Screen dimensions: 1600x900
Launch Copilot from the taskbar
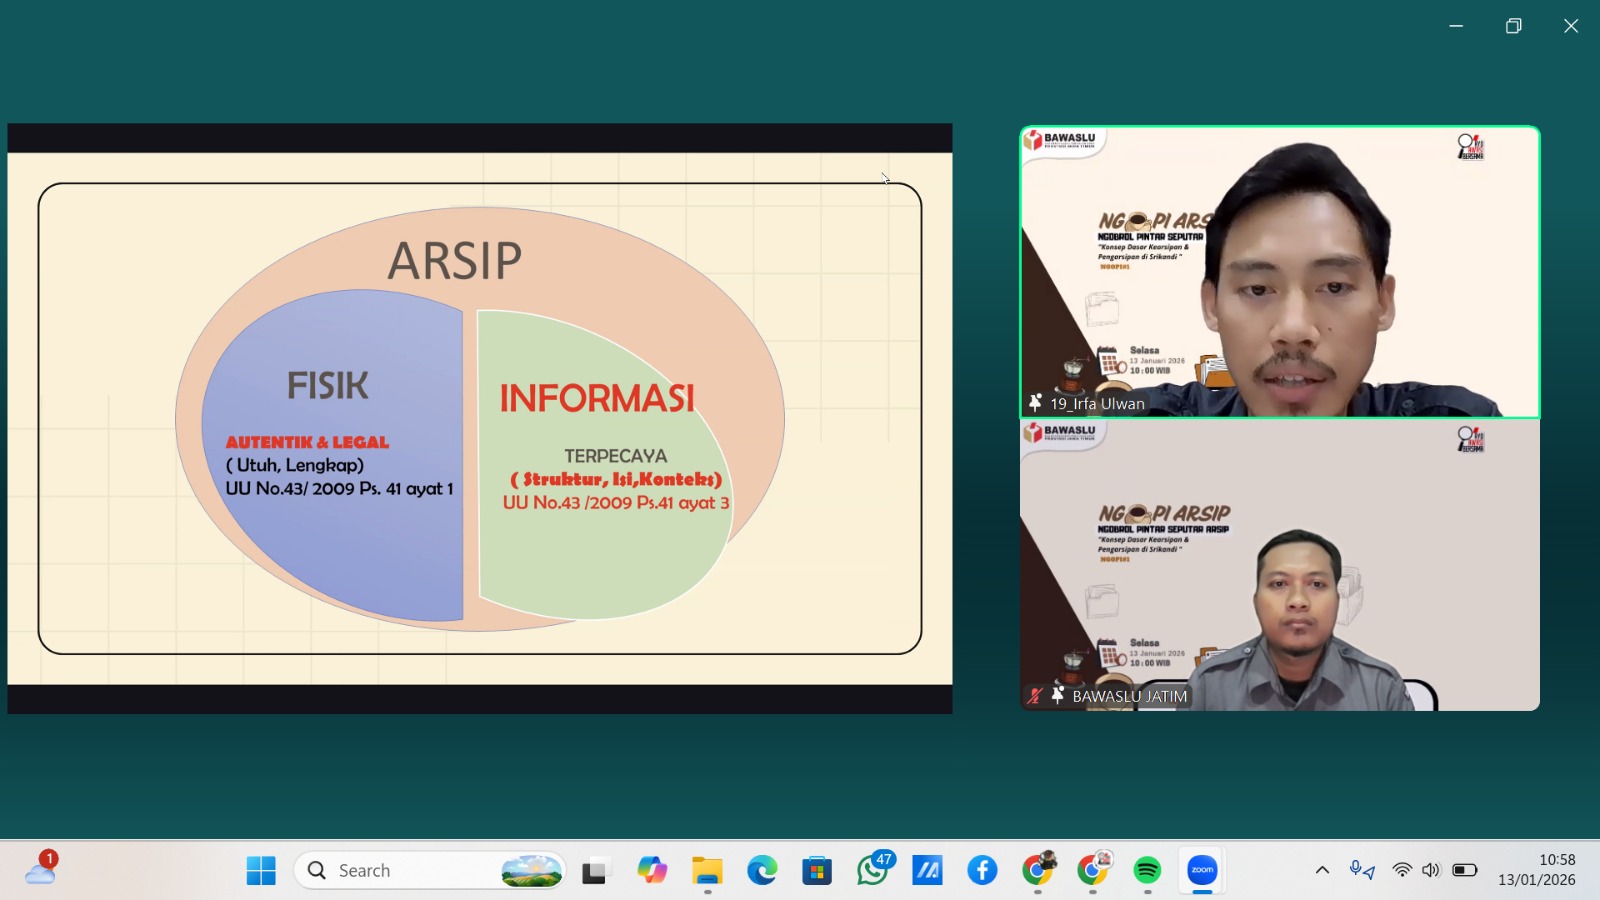652,870
